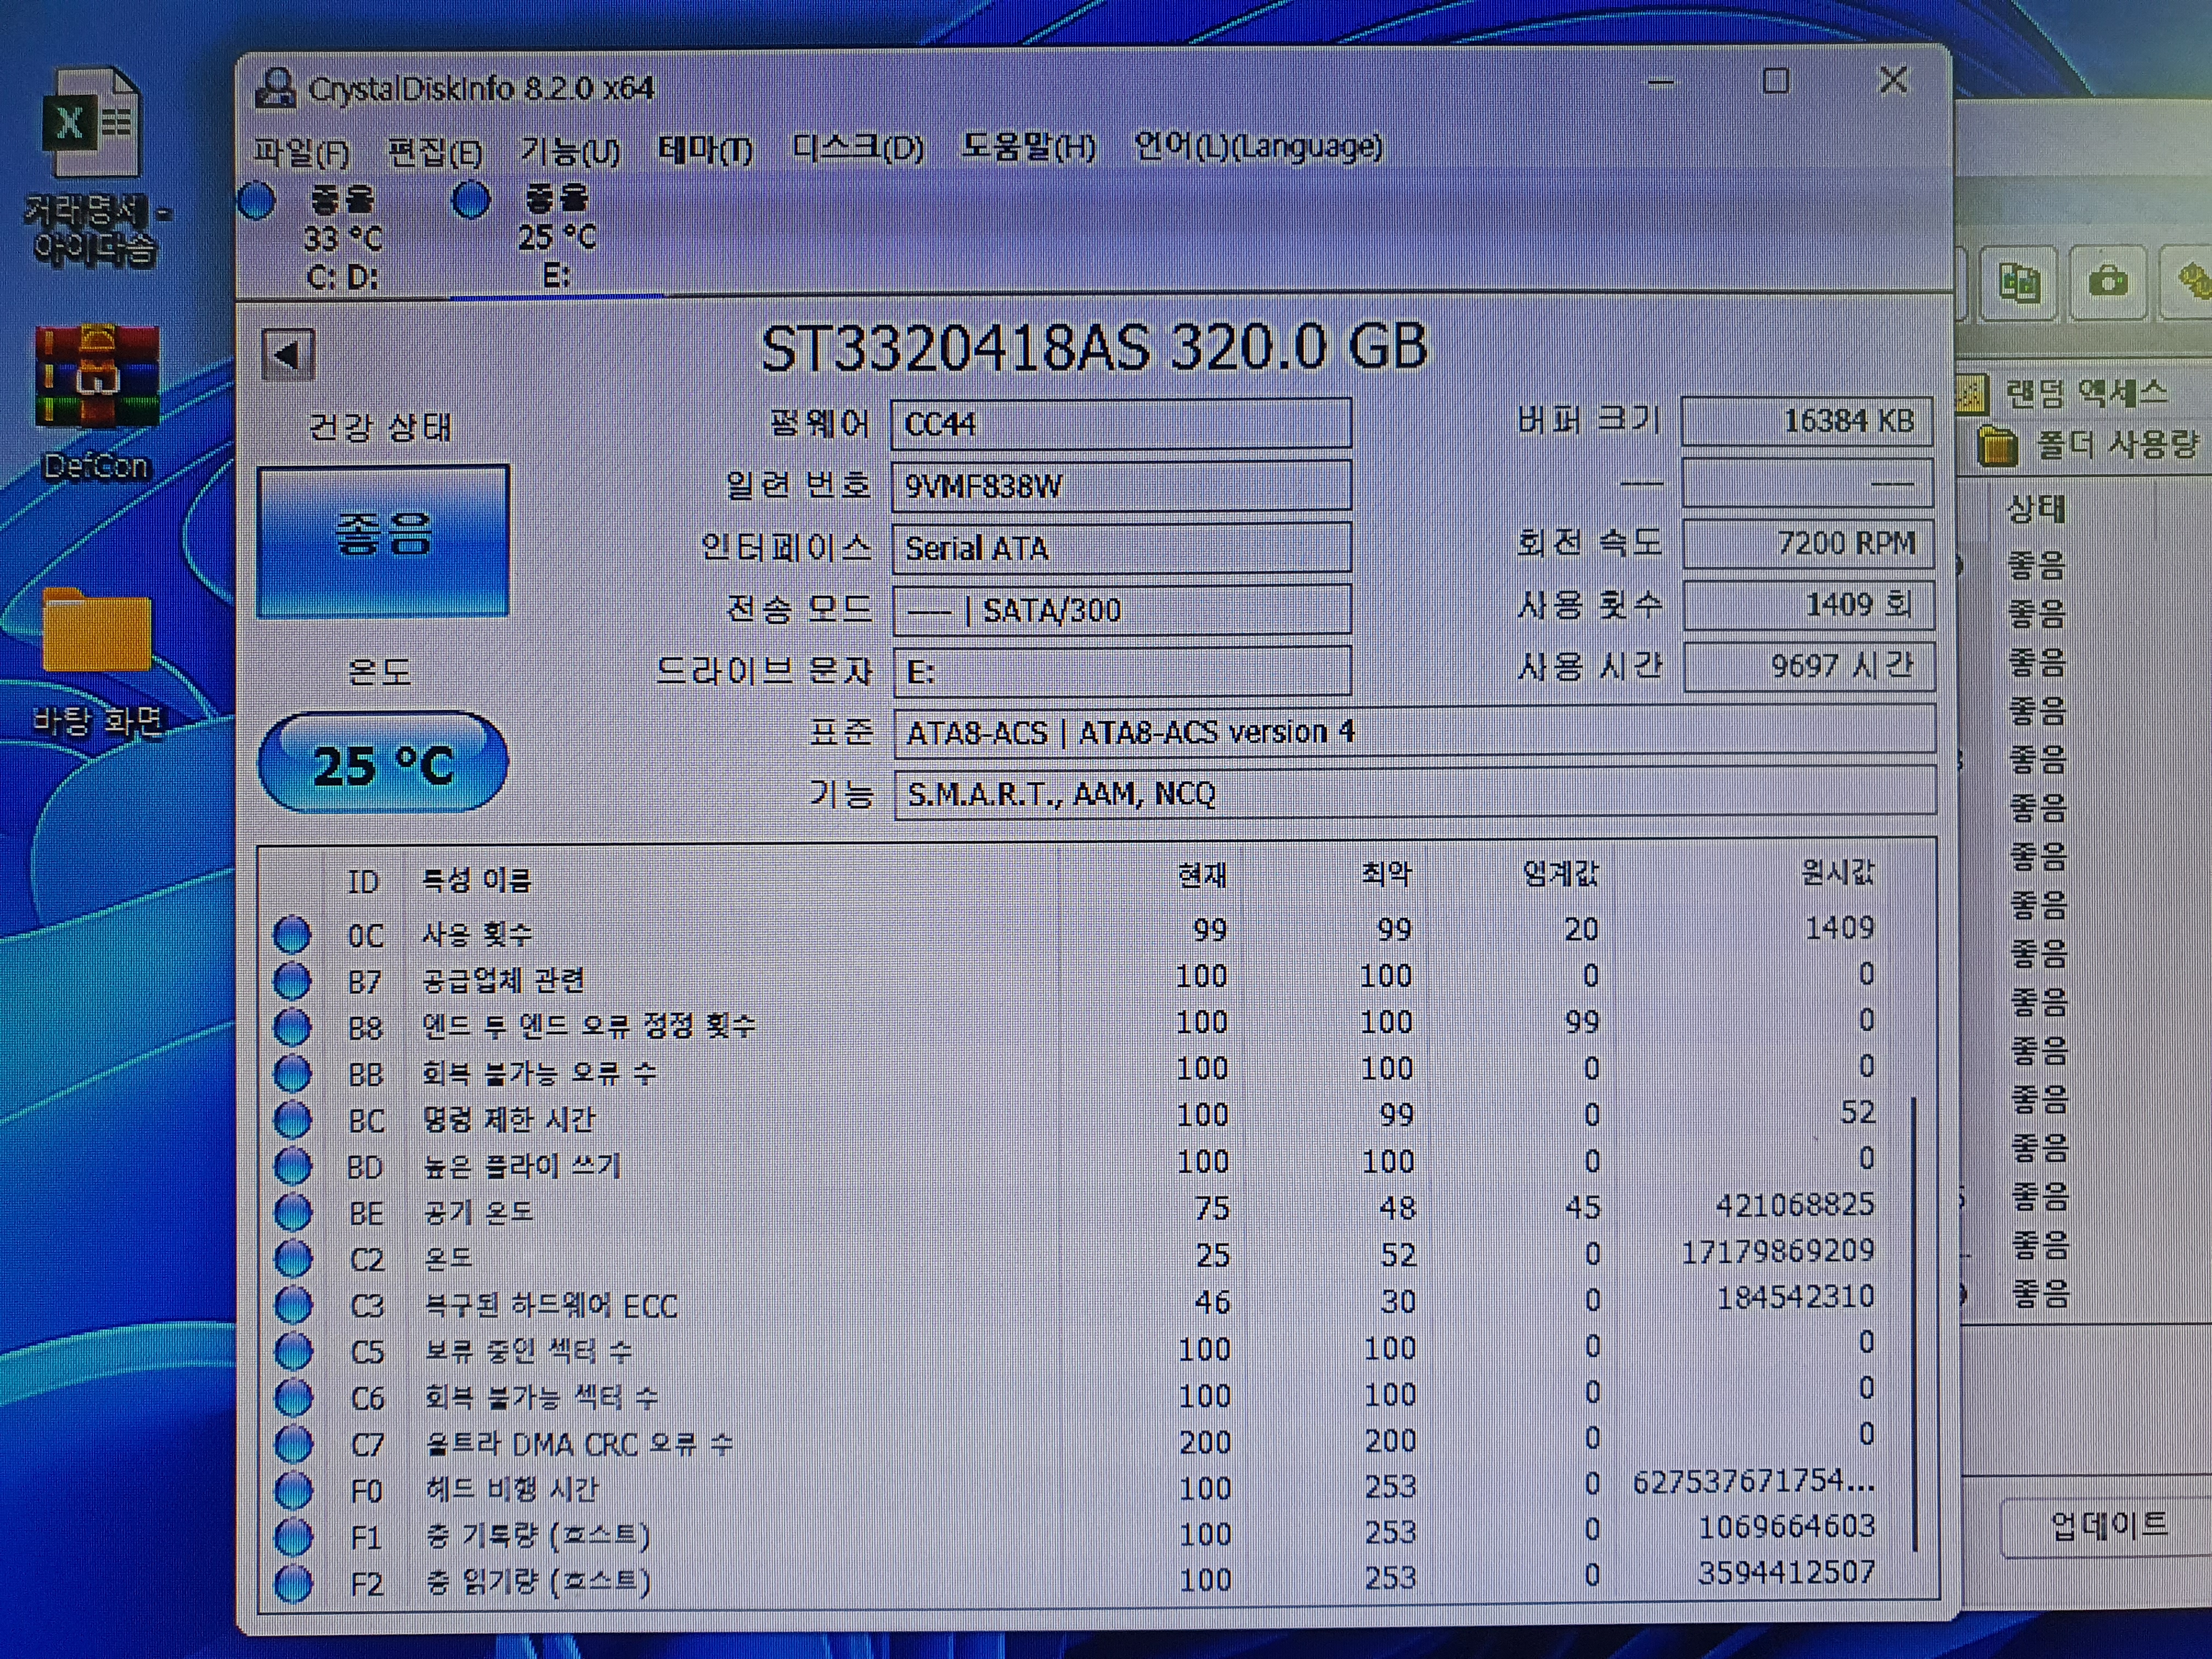The height and width of the screenshot is (1659, 2212).
Task: Select the 울트라 DMA CRC 오류 수 attribute name
Action: coord(579,1444)
